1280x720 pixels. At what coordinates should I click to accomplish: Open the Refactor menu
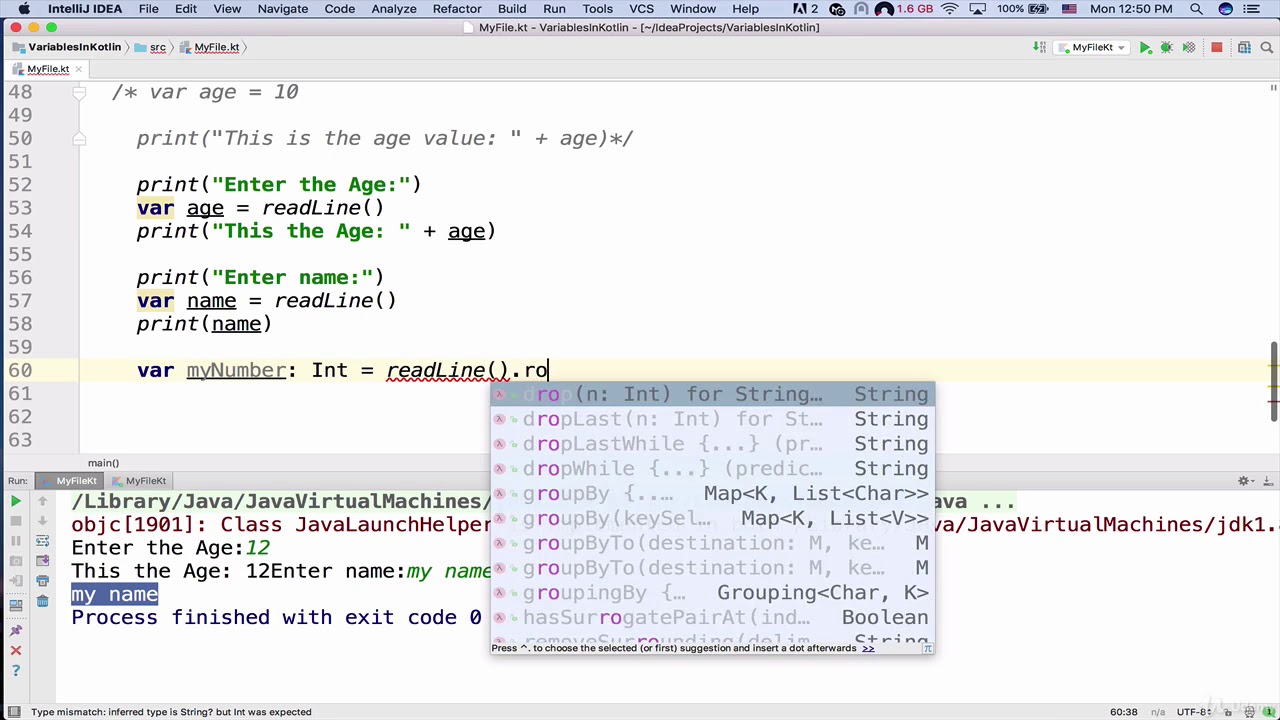point(457,9)
